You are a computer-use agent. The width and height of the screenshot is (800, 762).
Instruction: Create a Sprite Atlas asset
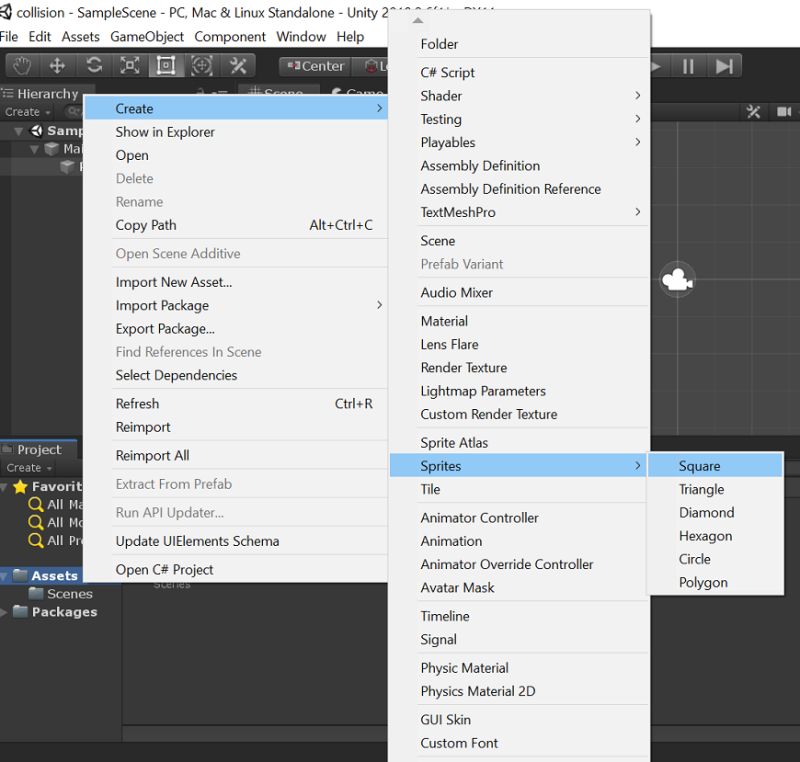click(519, 443)
